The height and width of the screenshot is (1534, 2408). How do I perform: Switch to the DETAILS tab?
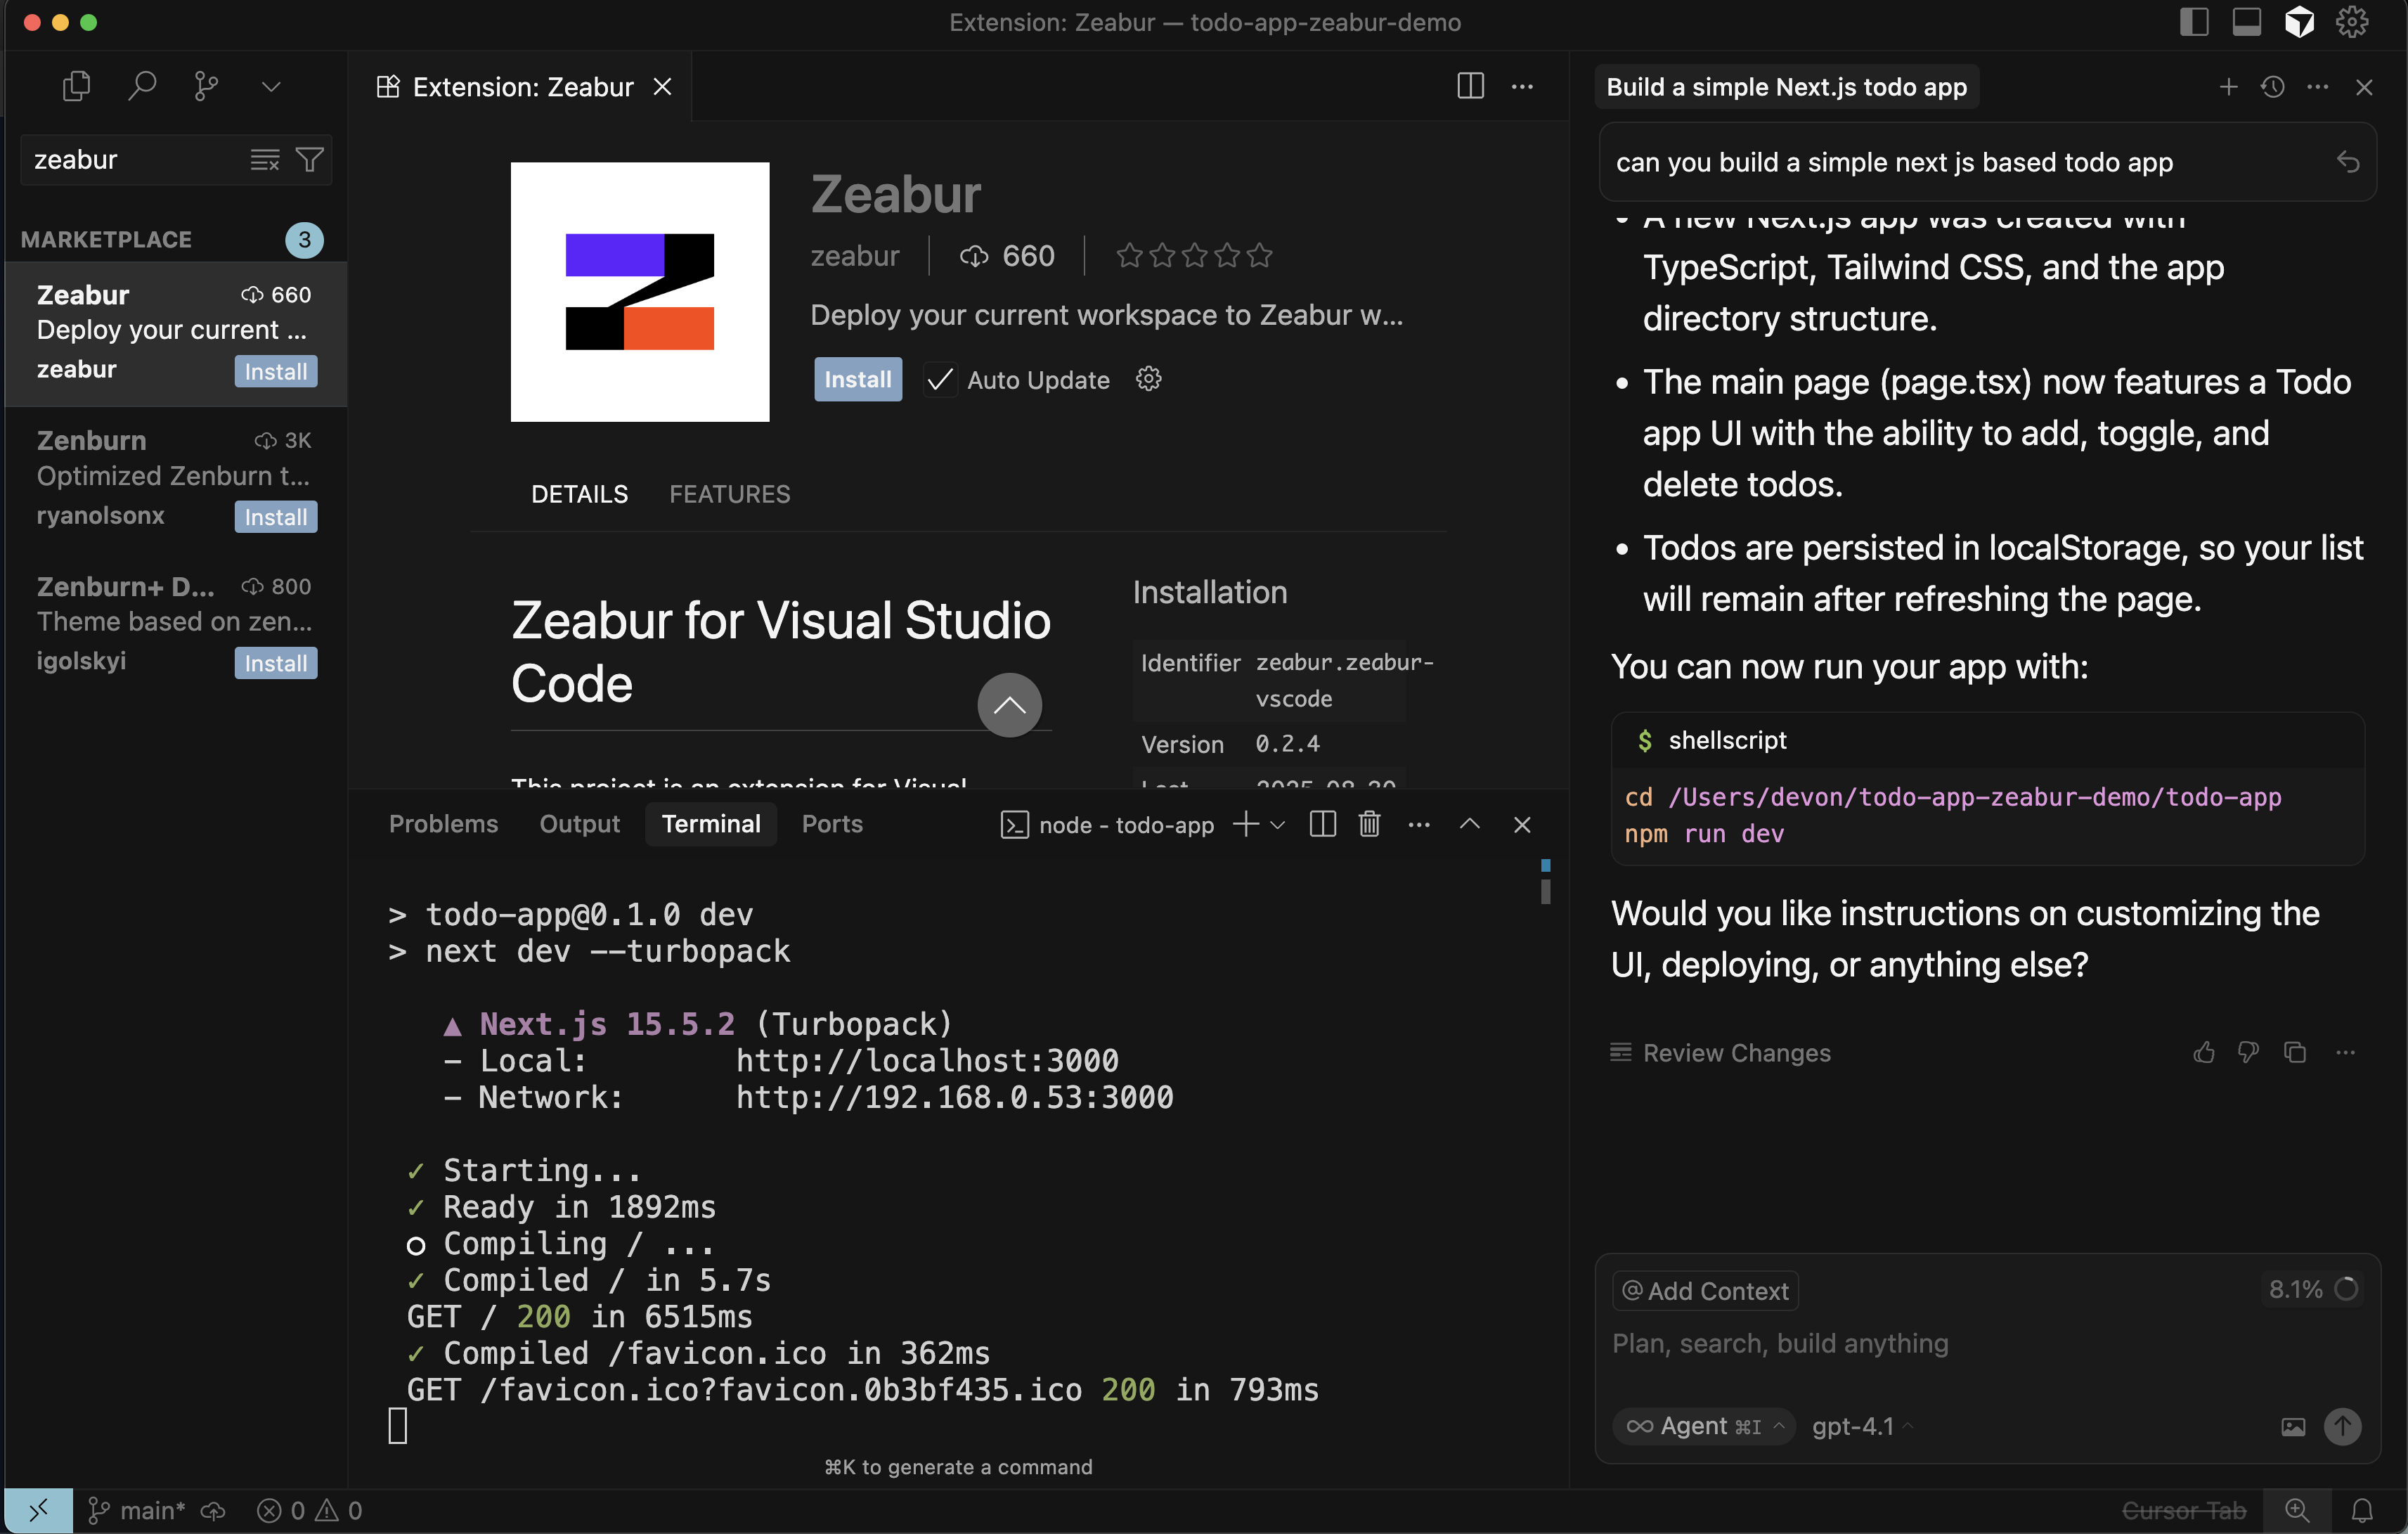[579, 494]
